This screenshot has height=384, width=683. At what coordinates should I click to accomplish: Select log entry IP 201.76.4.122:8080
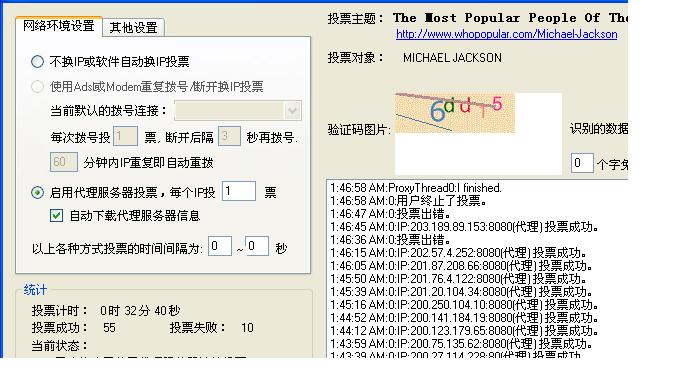coord(458,279)
